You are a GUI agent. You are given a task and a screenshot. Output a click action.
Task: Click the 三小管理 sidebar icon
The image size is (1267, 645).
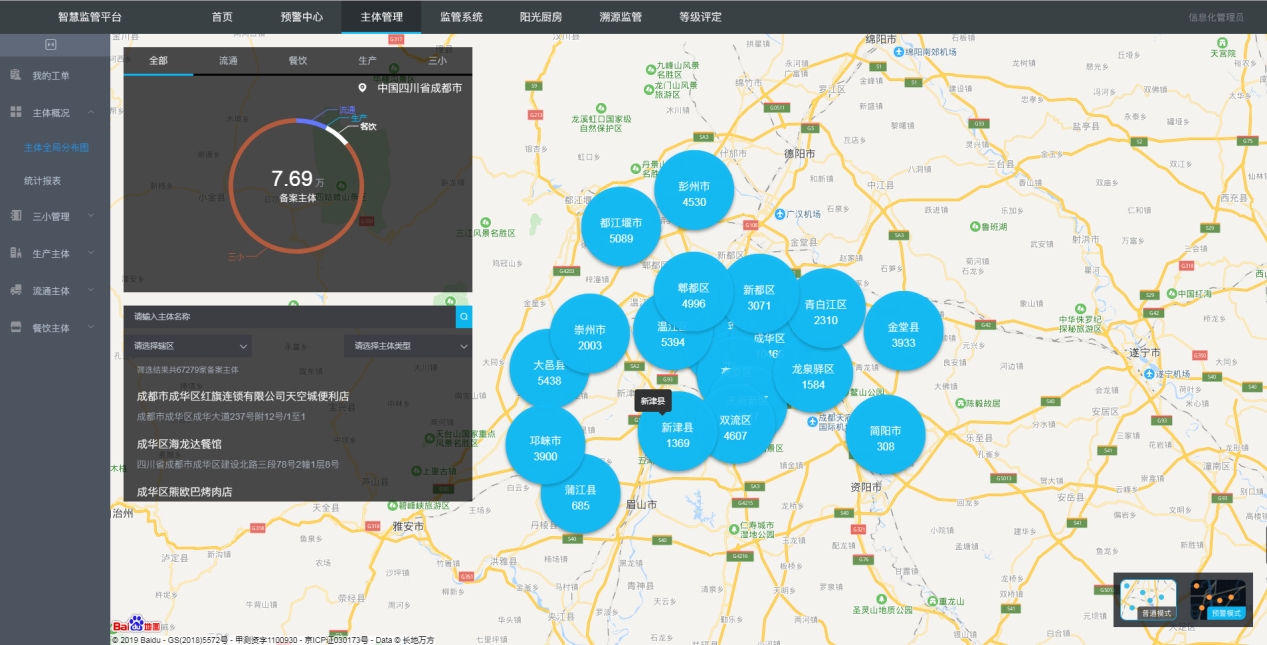(16, 216)
